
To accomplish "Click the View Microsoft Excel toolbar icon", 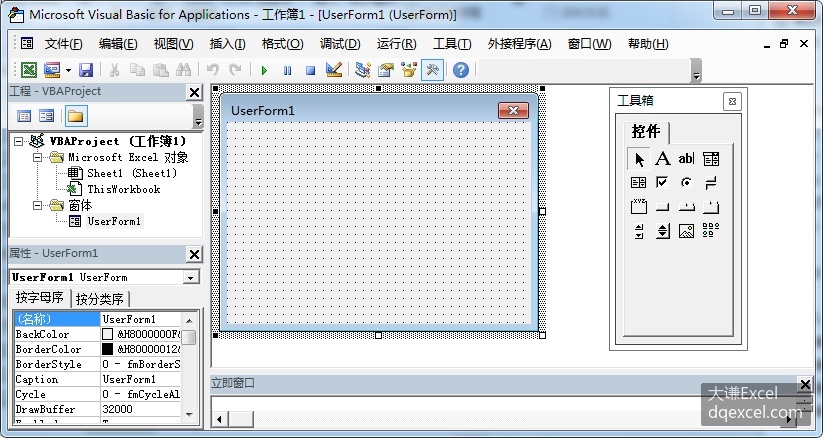I will click(28, 69).
